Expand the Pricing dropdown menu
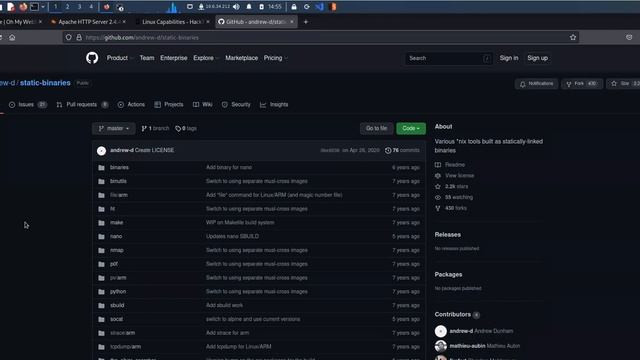This screenshot has height=360, width=640. pos(276,58)
